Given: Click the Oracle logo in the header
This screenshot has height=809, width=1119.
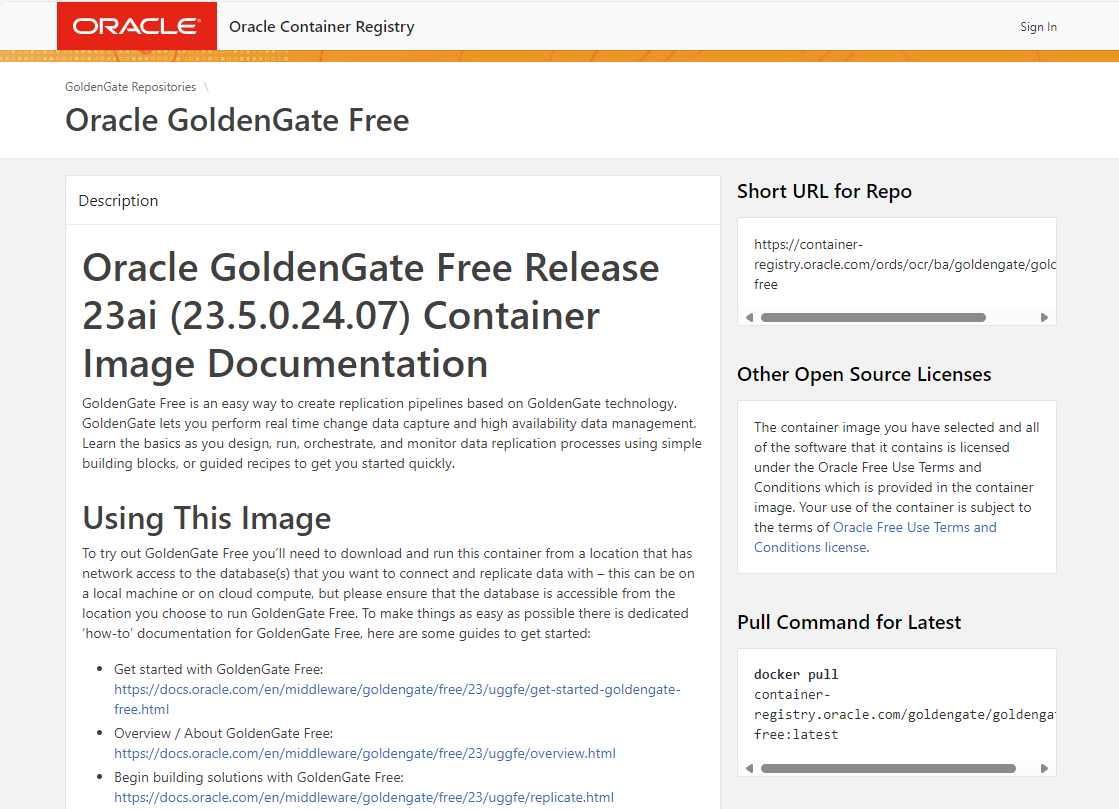Looking at the screenshot, I should [136, 25].
